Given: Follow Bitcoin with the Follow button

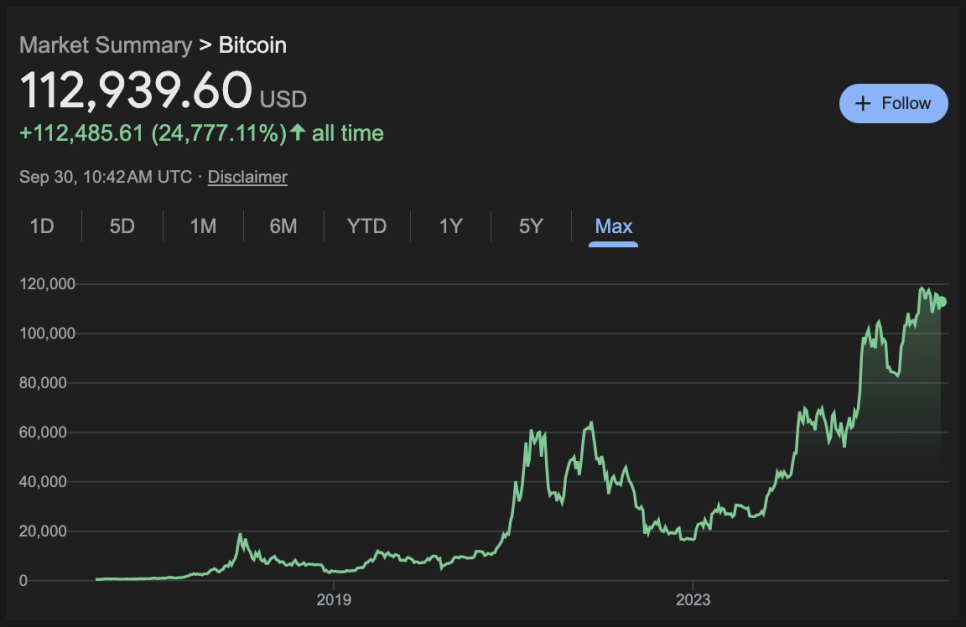Looking at the screenshot, I should pyautogui.click(x=893, y=103).
